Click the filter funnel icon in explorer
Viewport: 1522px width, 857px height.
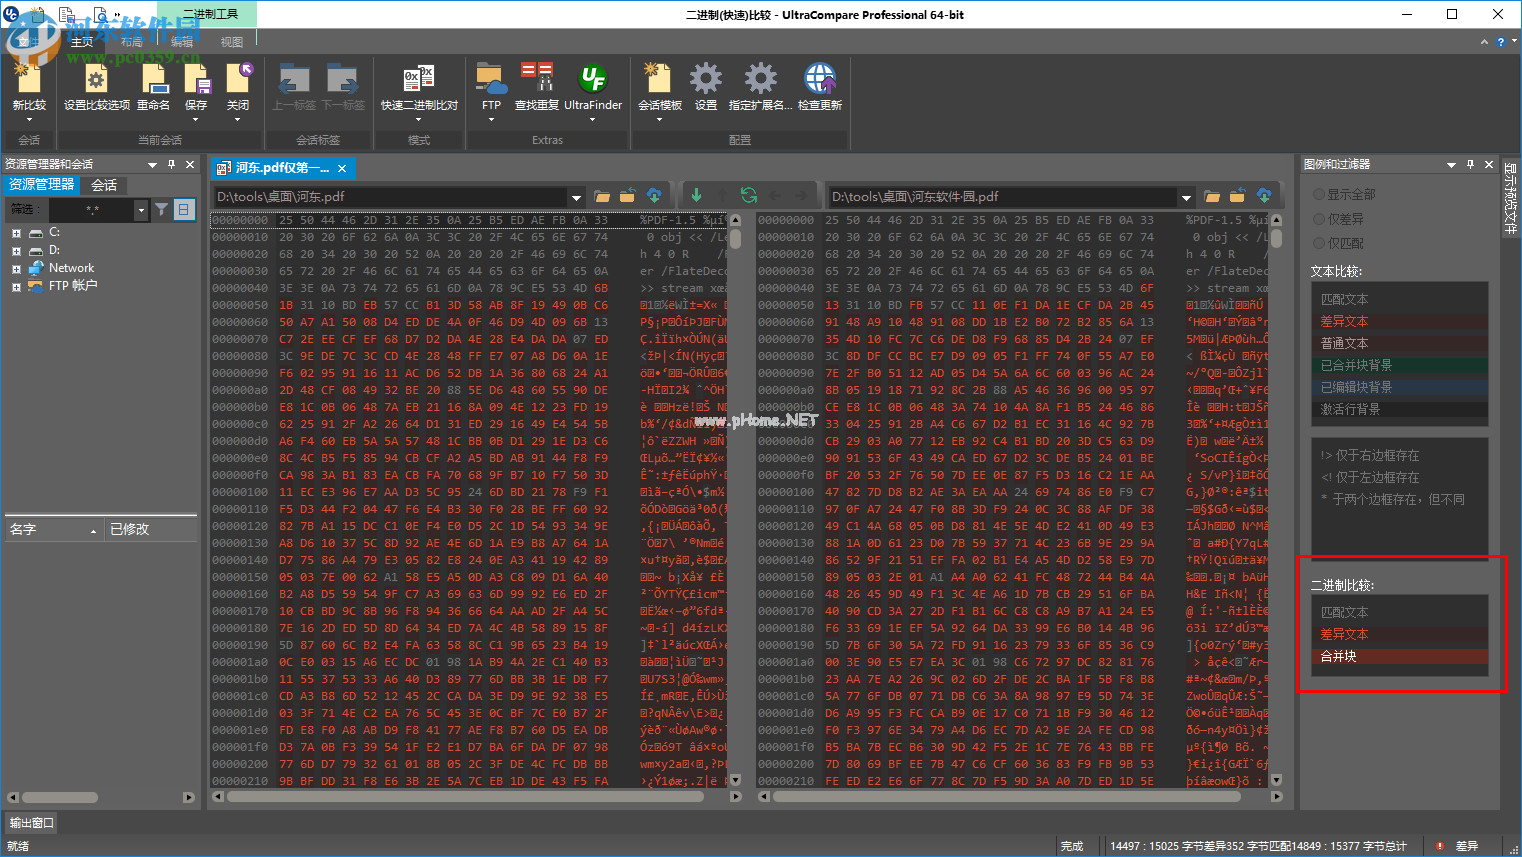[161, 209]
